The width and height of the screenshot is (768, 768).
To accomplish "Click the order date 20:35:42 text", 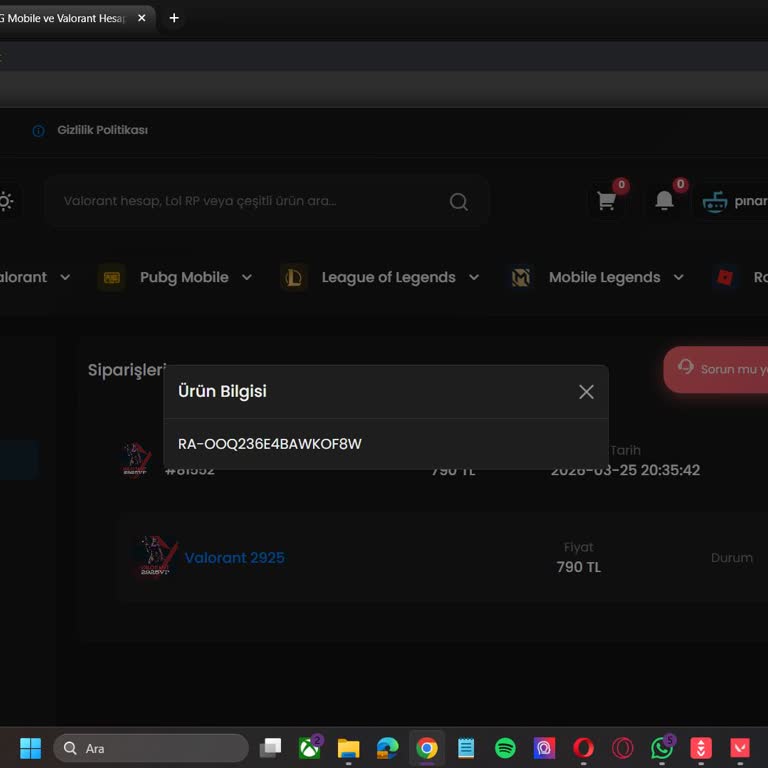I will click(625, 470).
